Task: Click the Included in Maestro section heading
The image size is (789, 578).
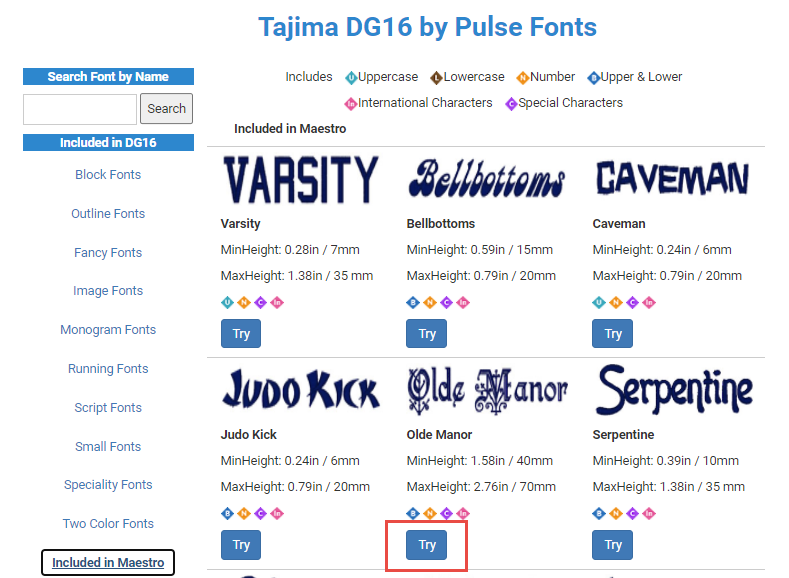Action: click(290, 129)
